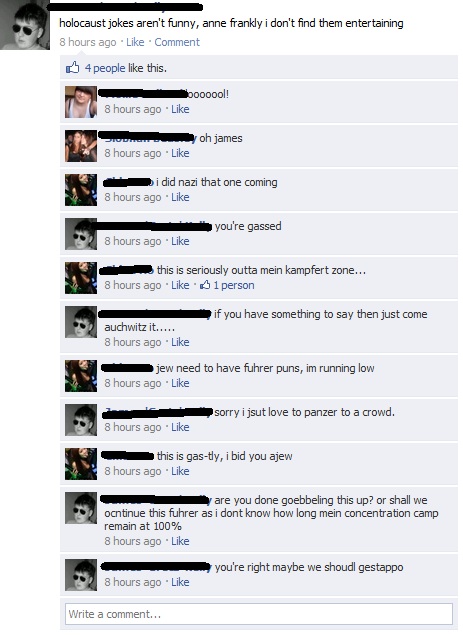Like the 'looooool!' comment

click(180, 109)
